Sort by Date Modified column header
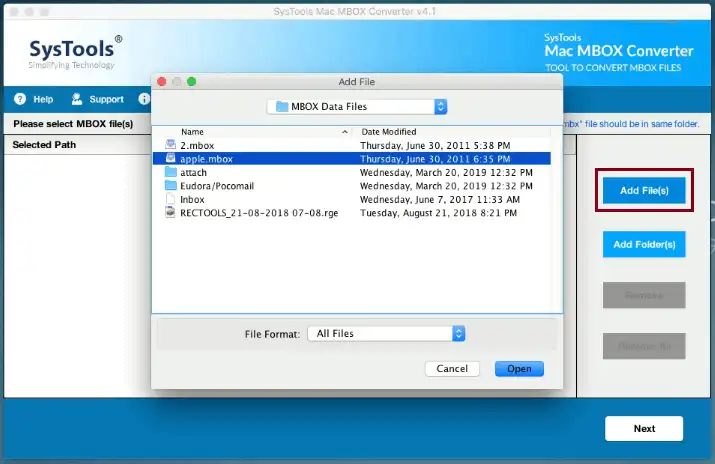This screenshot has width=715, height=464. pos(389,132)
